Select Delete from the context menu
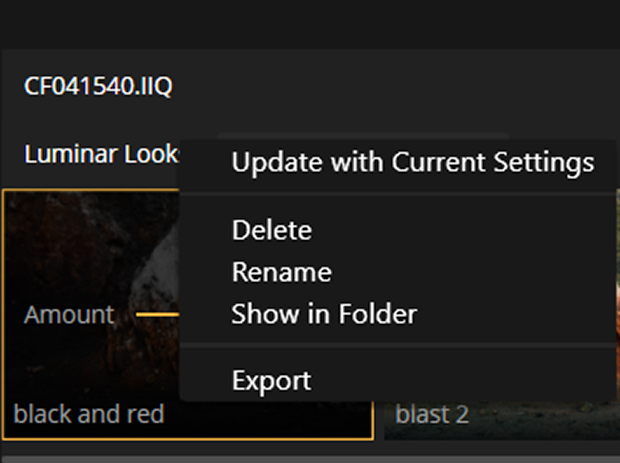The width and height of the screenshot is (620, 463). (x=272, y=230)
